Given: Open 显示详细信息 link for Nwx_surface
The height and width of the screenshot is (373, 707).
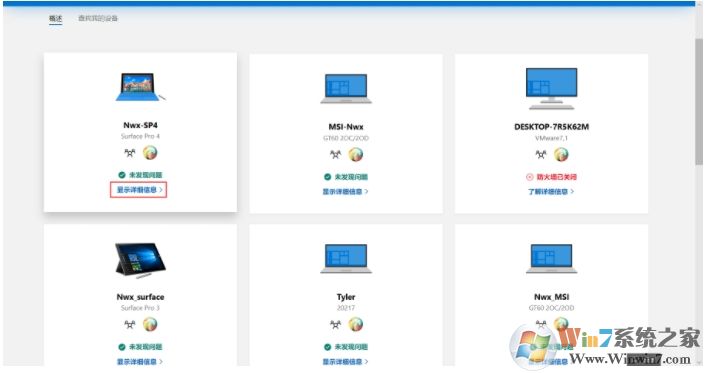Looking at the screenshot, I should pyautogui.click(x=139, y=362).
